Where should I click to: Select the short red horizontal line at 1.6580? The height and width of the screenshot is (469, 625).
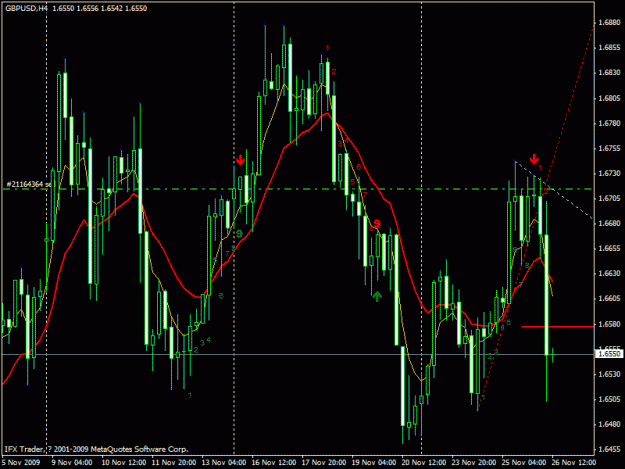(x=557, y=327)
